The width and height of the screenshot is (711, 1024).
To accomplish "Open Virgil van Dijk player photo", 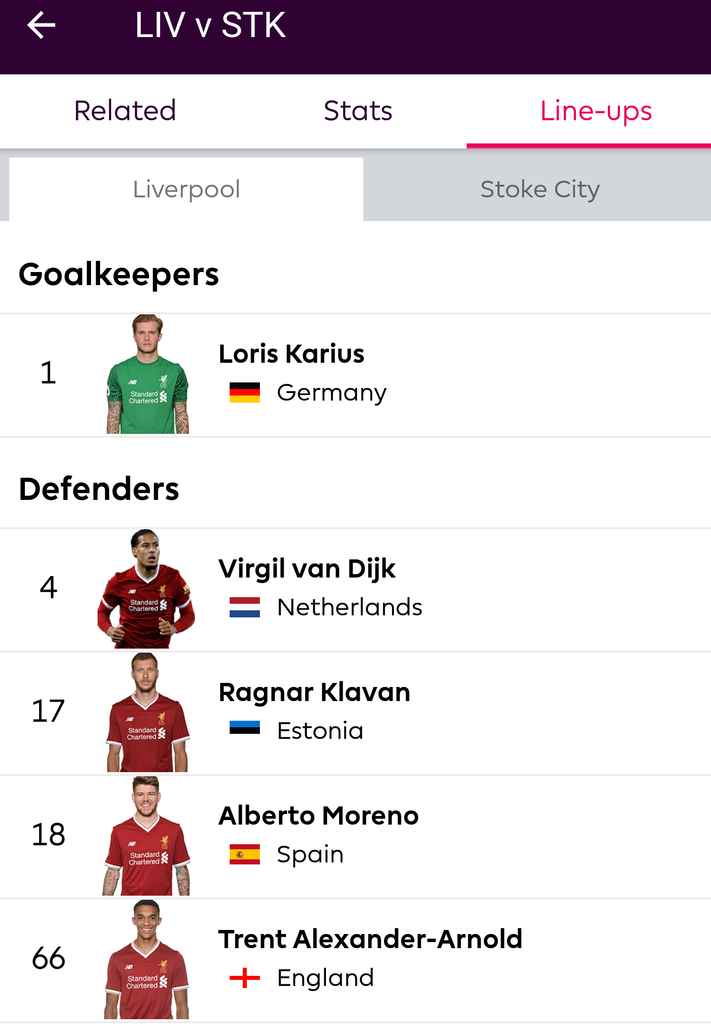I will (x=147, y=589).
